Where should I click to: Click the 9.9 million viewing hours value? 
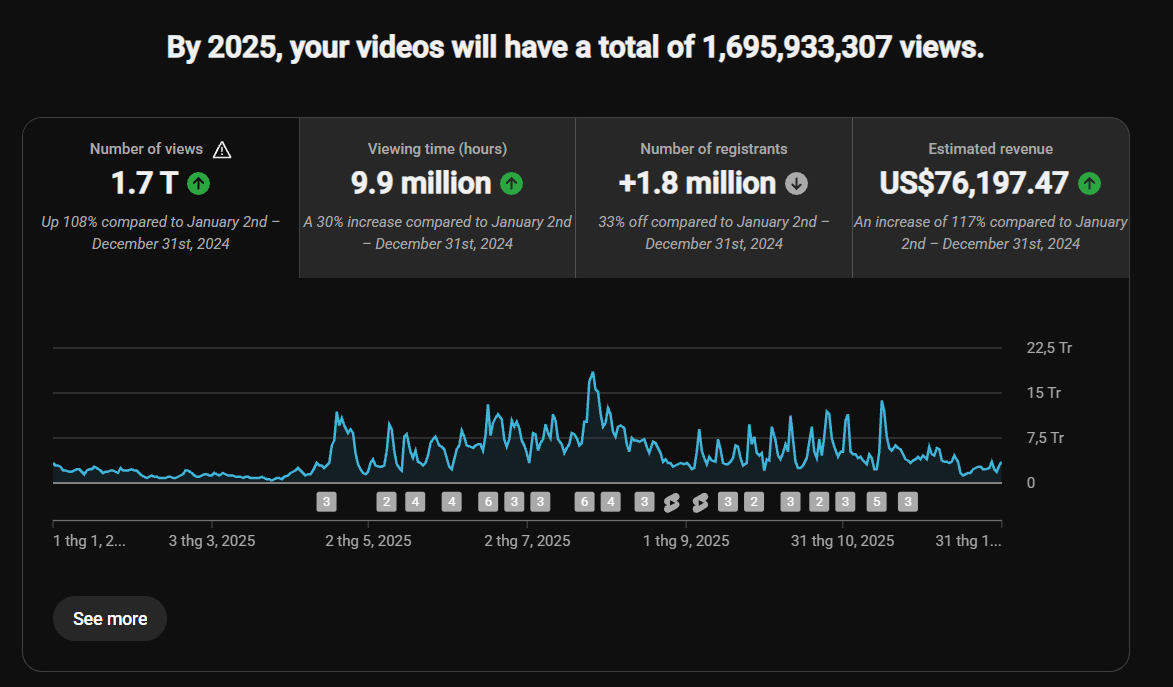tap(420, 183)
